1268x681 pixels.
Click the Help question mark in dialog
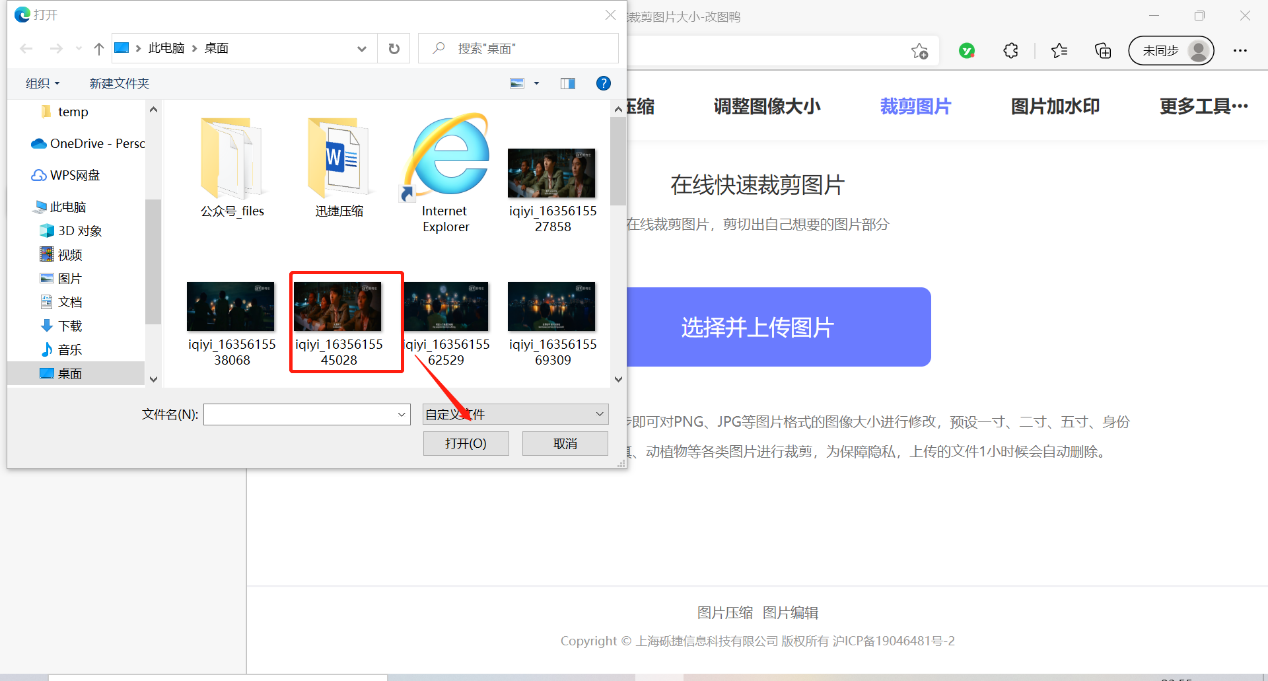coord(603,84)
